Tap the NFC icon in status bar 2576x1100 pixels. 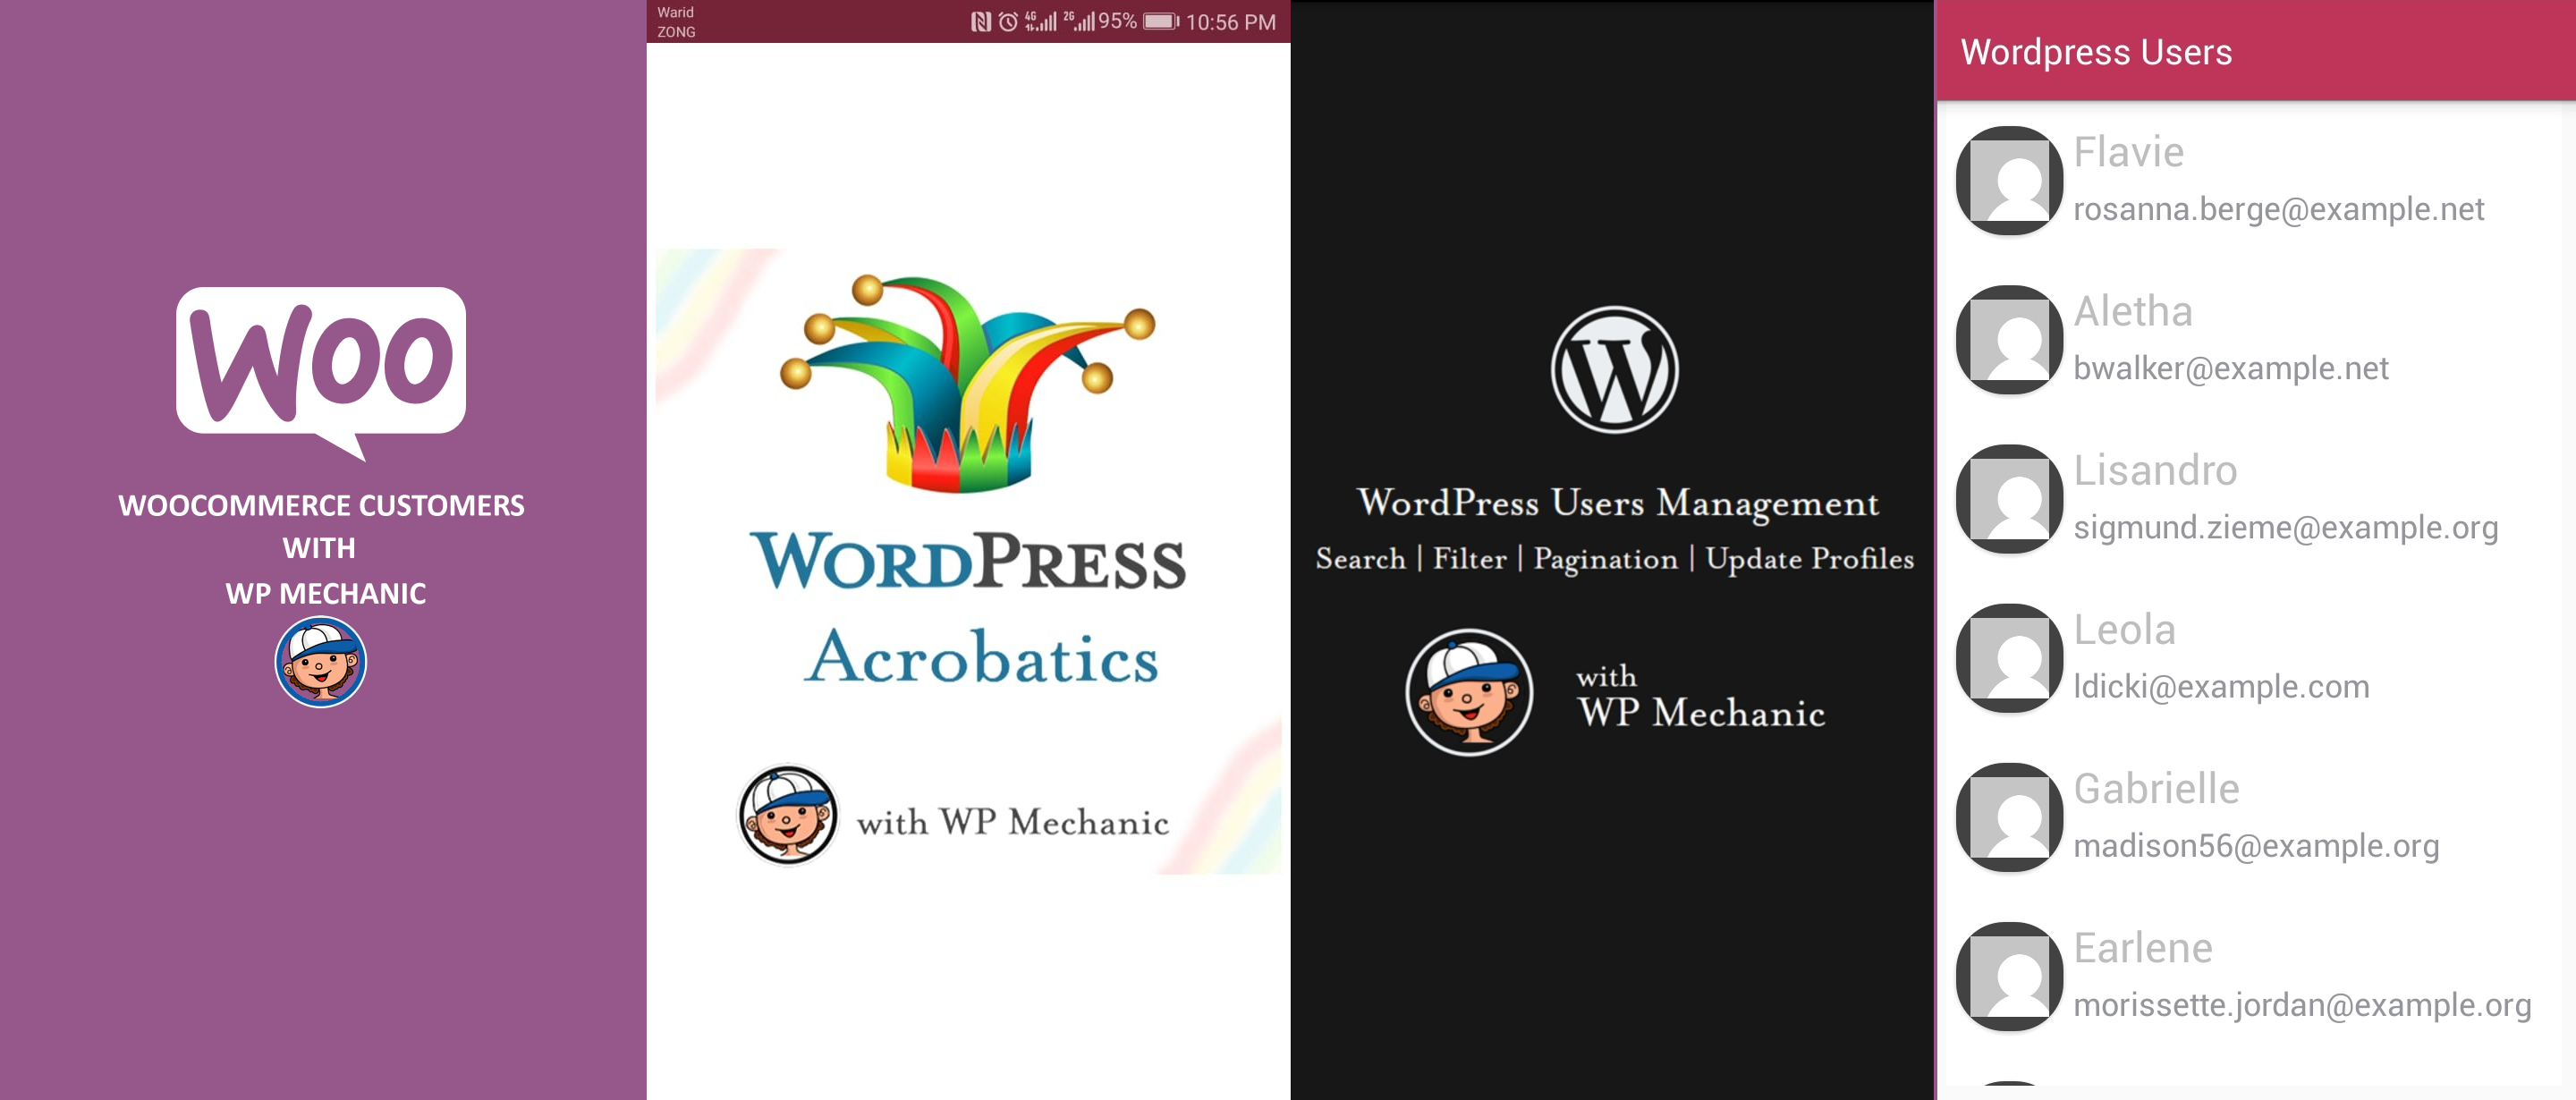pos(981,22)
